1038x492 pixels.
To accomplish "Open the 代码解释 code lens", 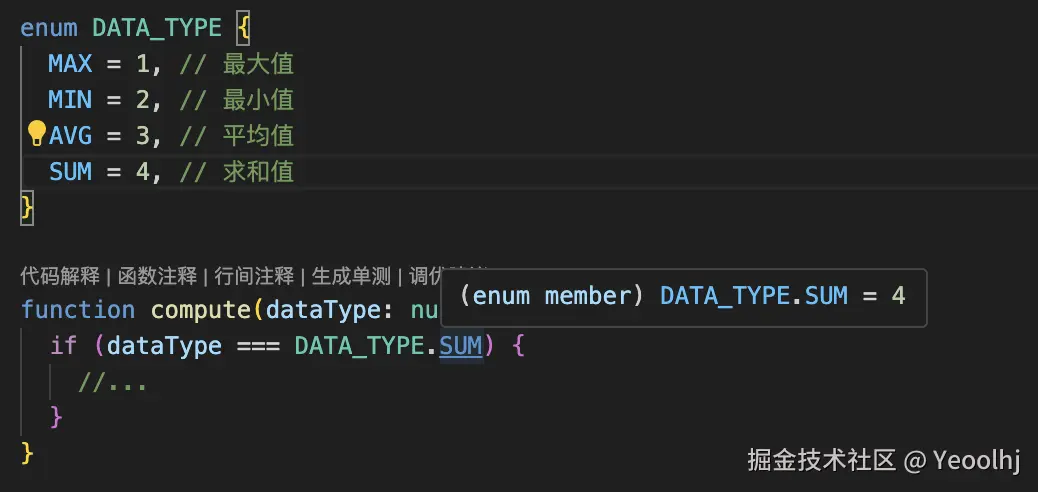I will click(x=60, y=276).
